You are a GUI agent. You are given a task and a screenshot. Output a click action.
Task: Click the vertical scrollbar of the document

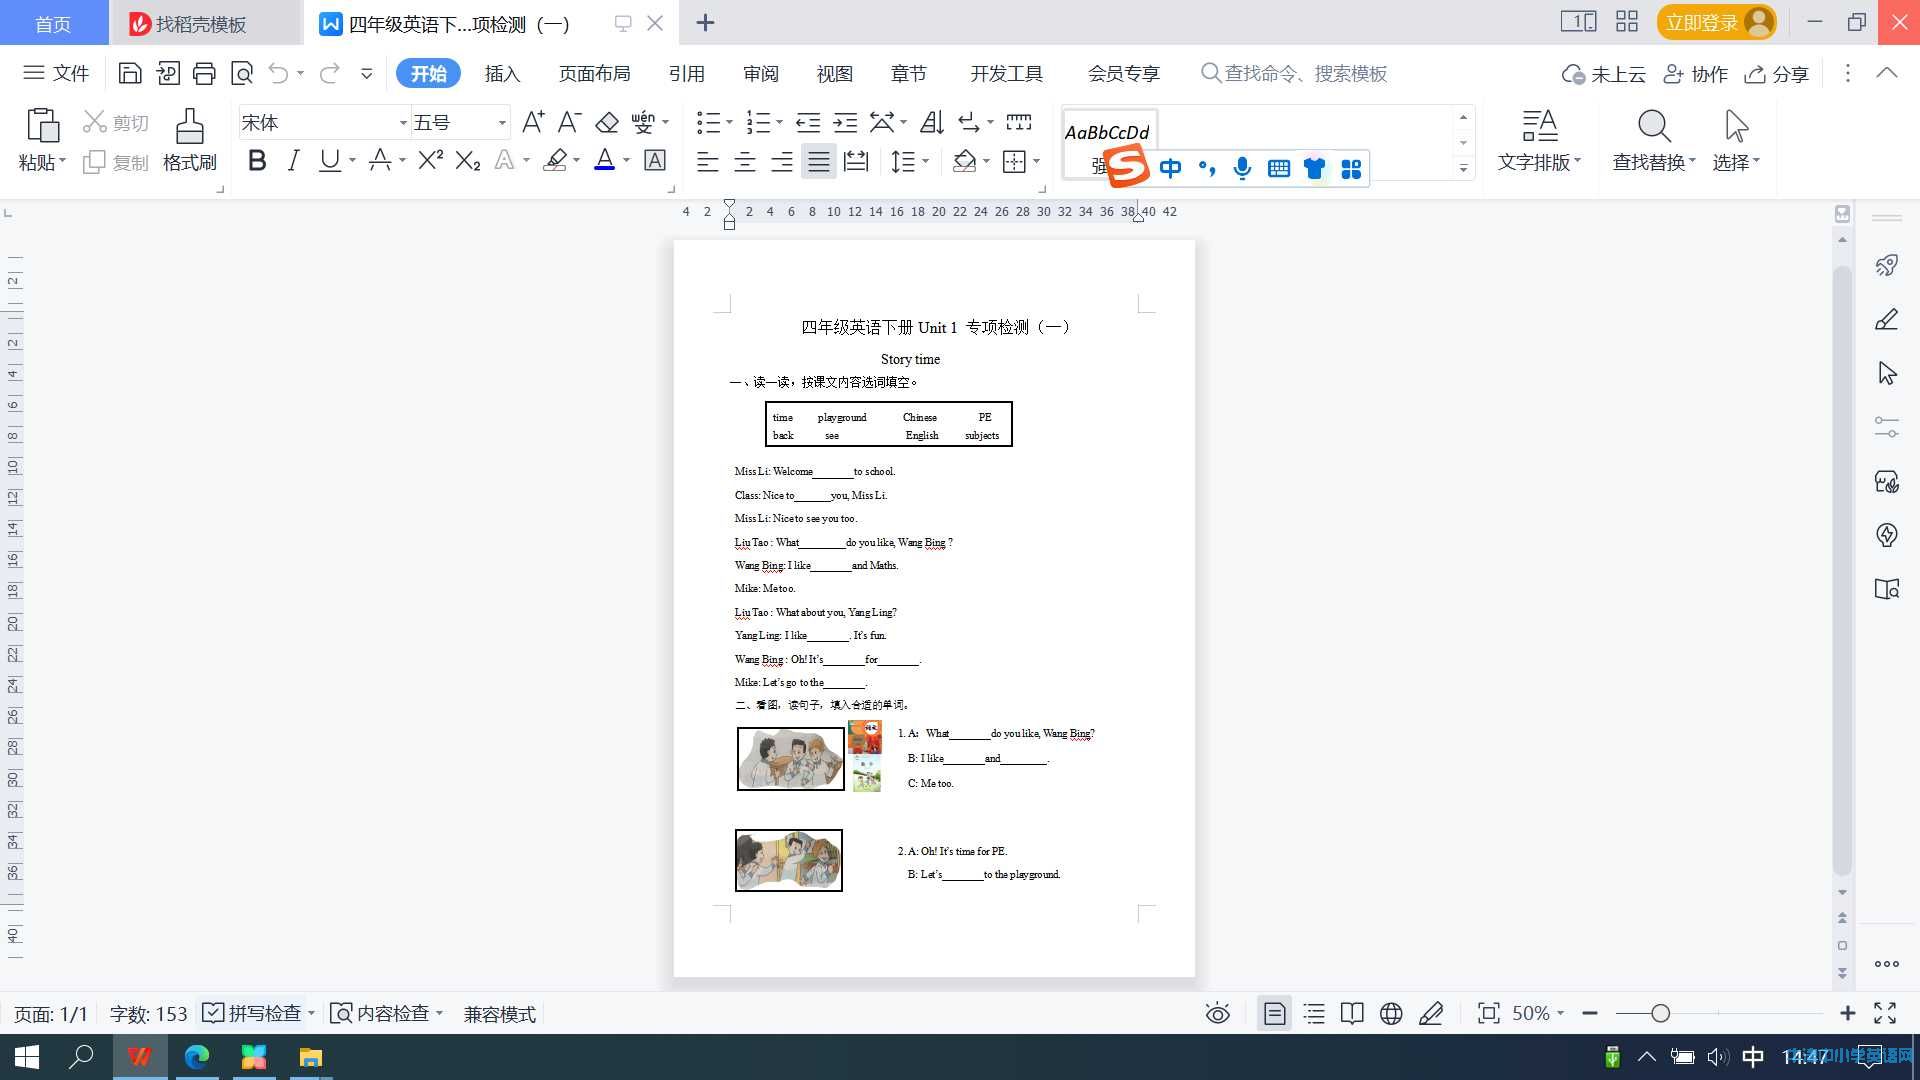coord(1842,570)
